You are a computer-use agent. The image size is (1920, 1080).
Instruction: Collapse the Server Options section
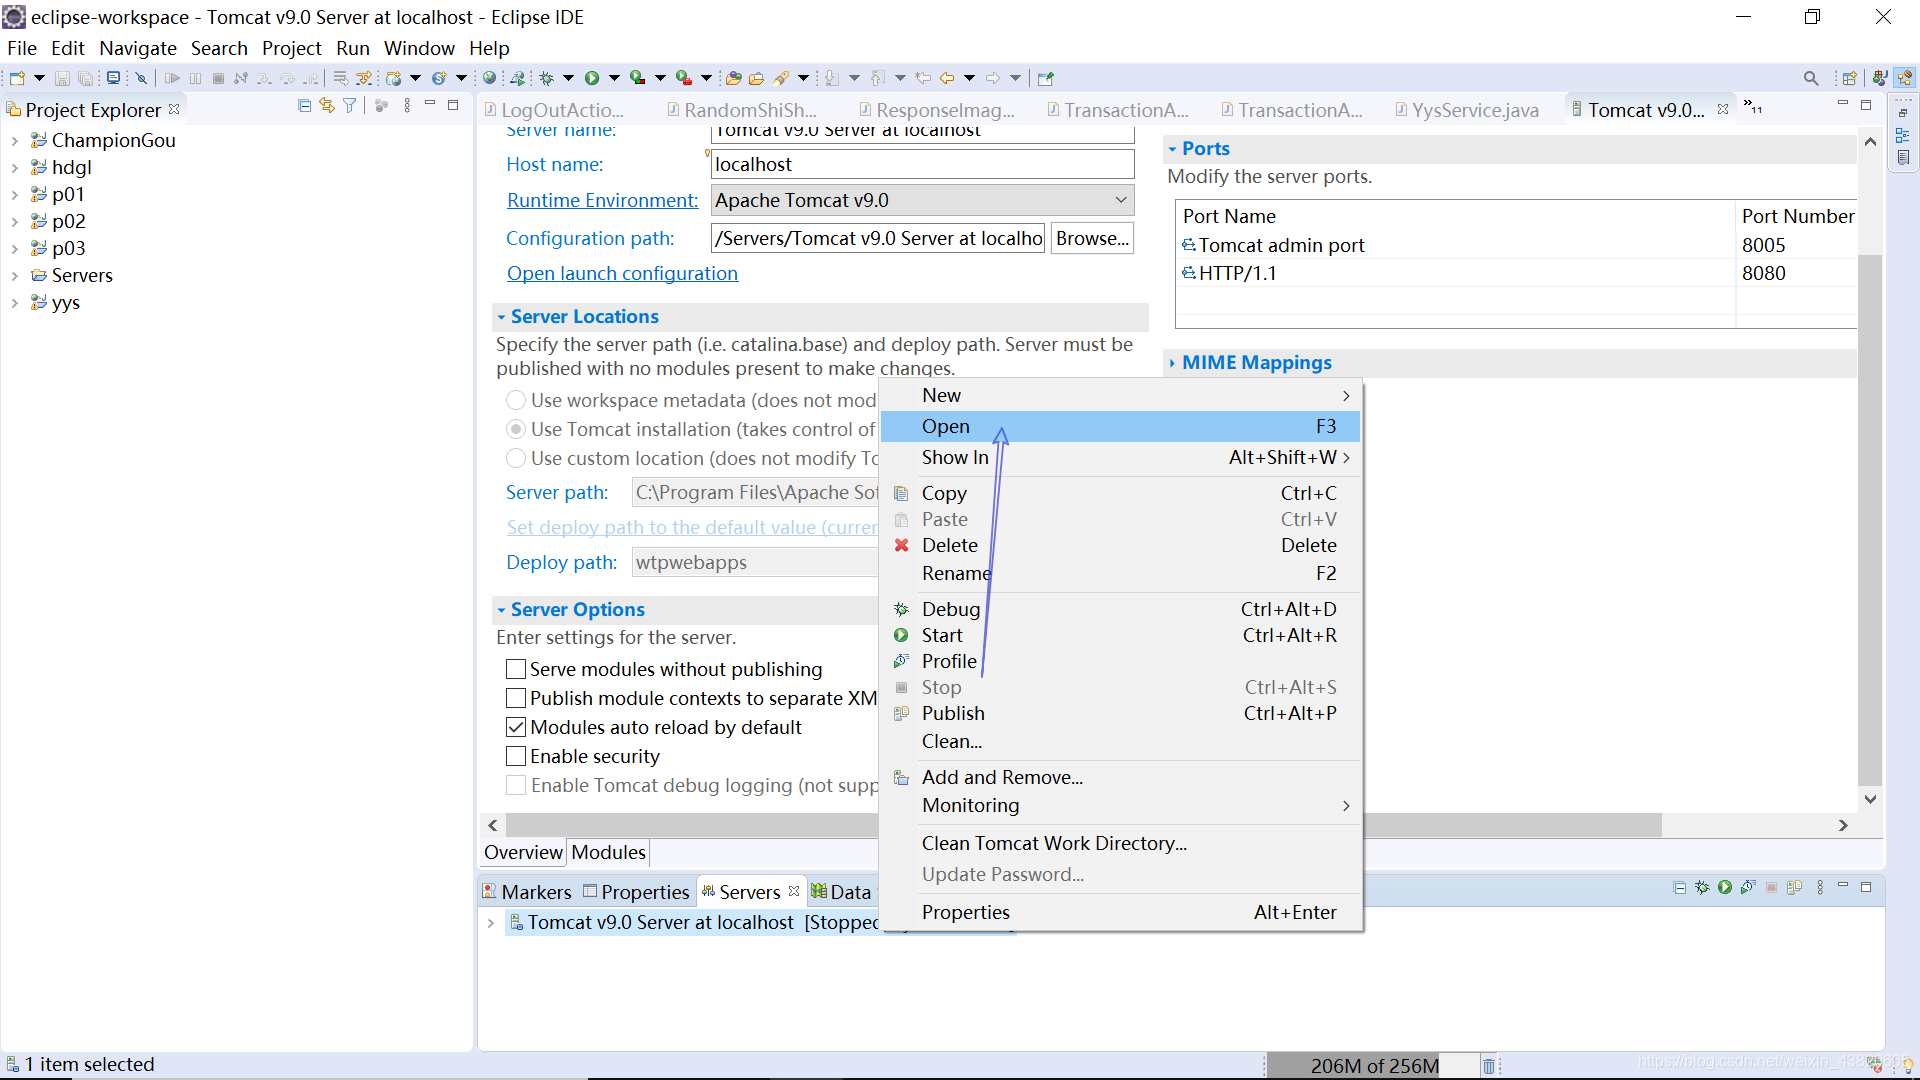pos(501,610)
